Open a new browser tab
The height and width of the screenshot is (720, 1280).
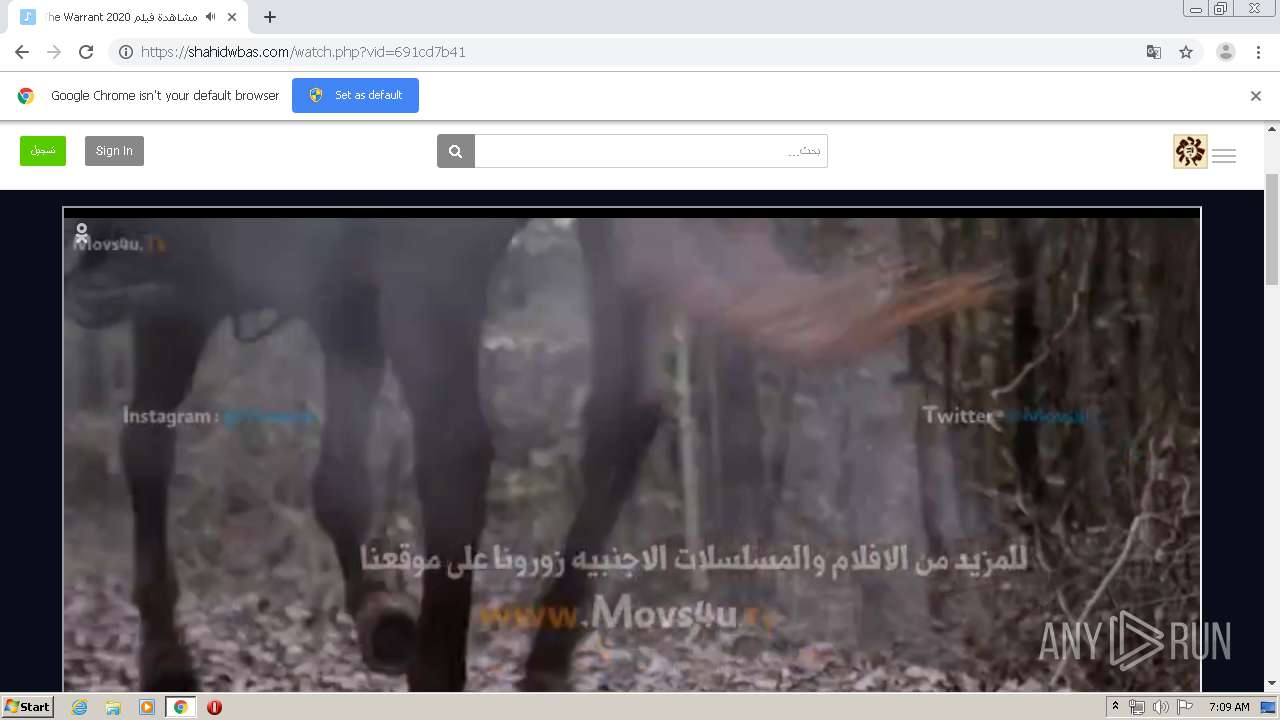tap(270, 17)
